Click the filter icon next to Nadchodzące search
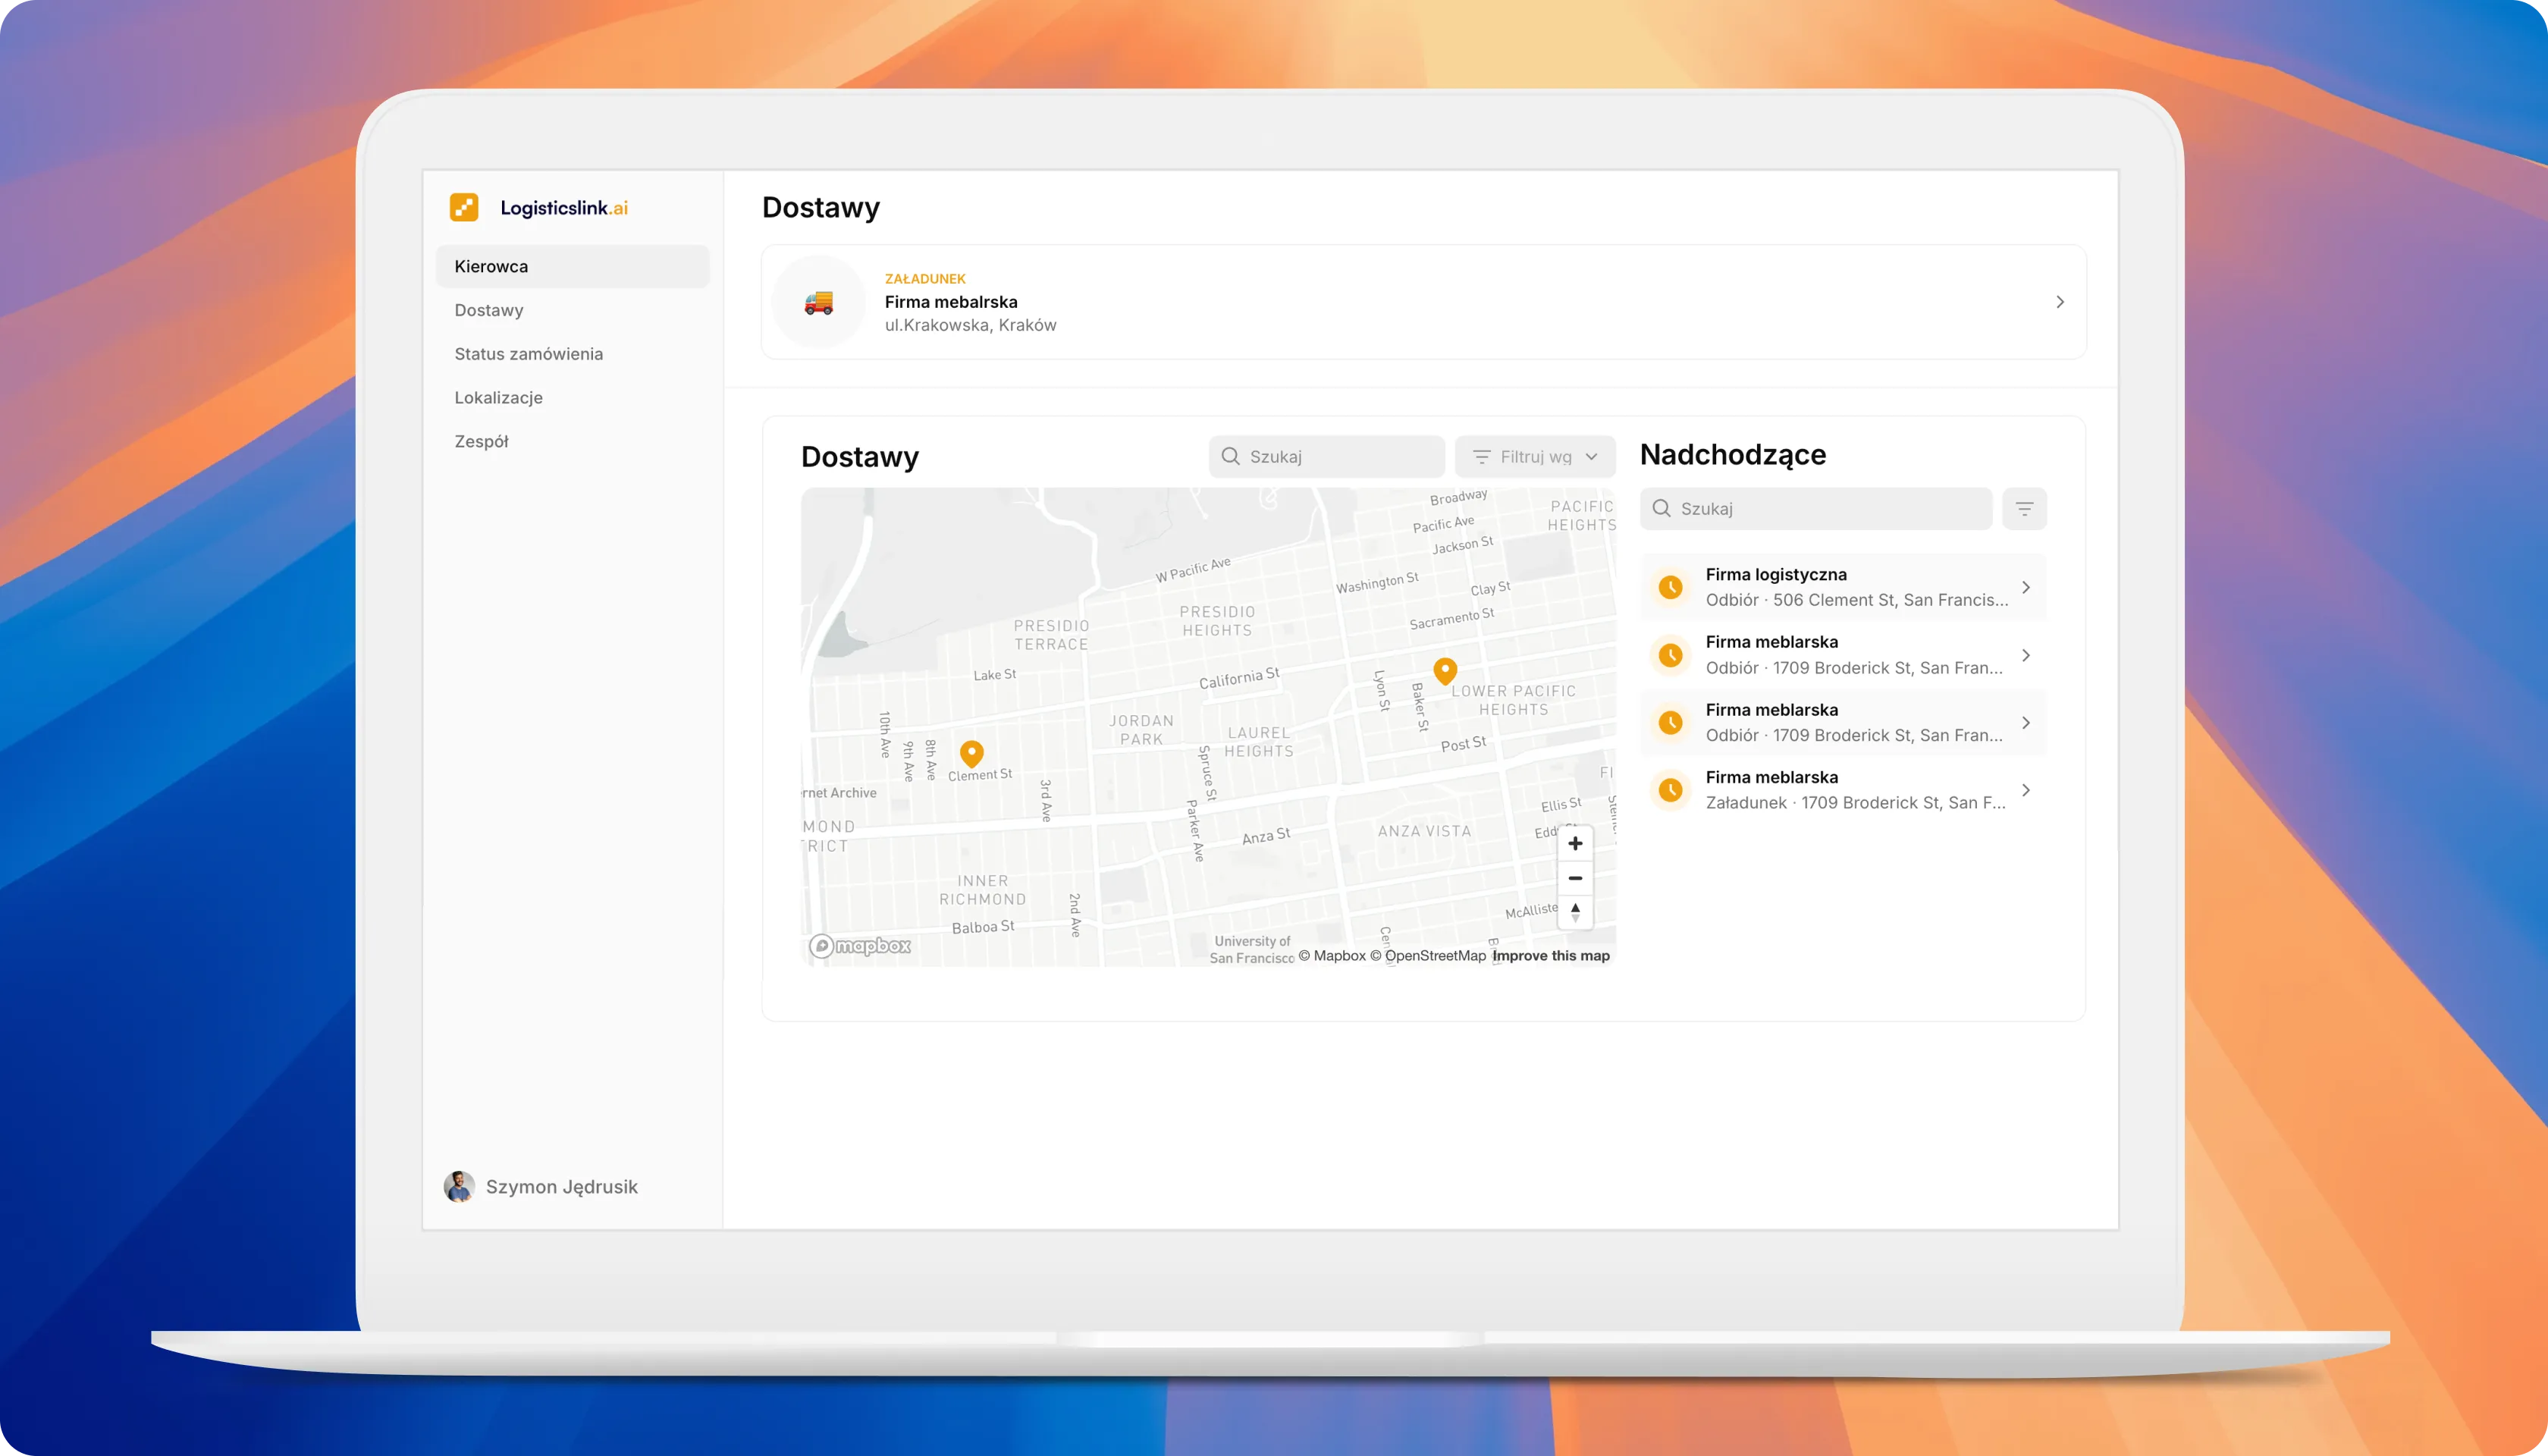Screen dimensions: 2548x1456 click(x=2024, y=509)
